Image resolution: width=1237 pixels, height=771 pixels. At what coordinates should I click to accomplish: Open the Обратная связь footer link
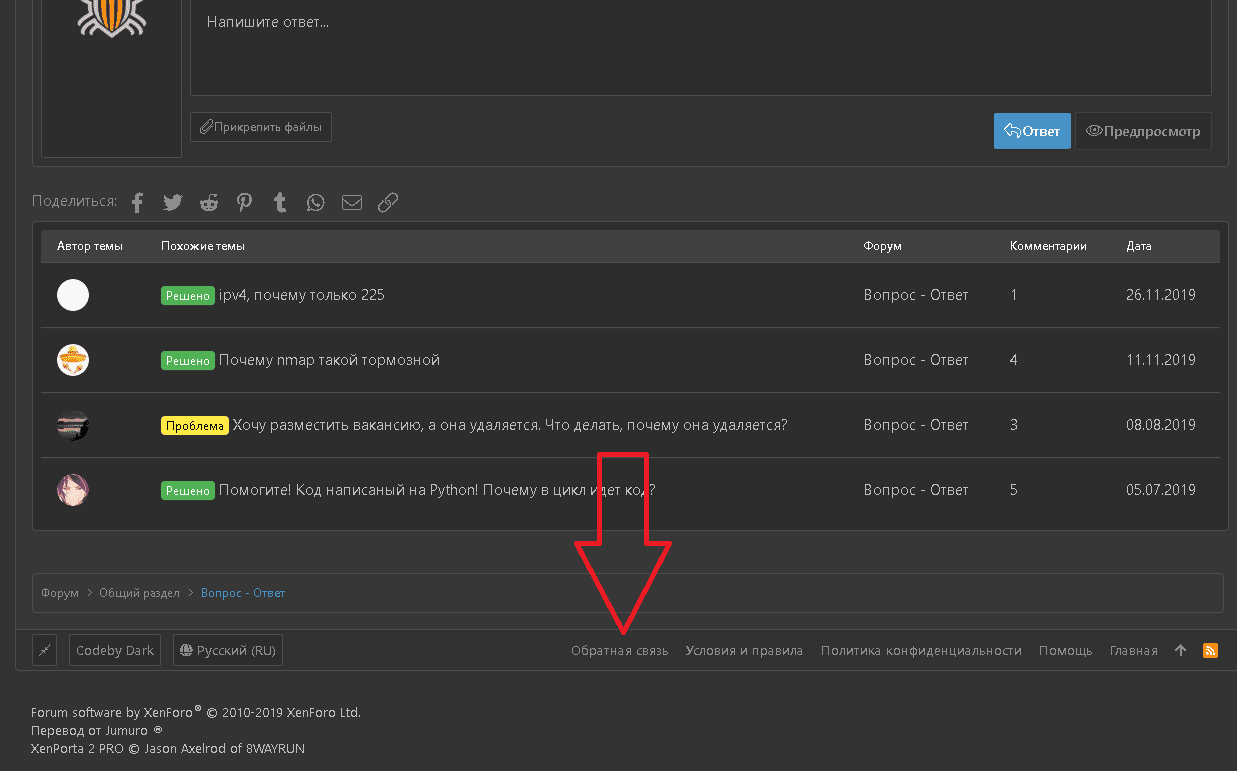tap(619, 650)
